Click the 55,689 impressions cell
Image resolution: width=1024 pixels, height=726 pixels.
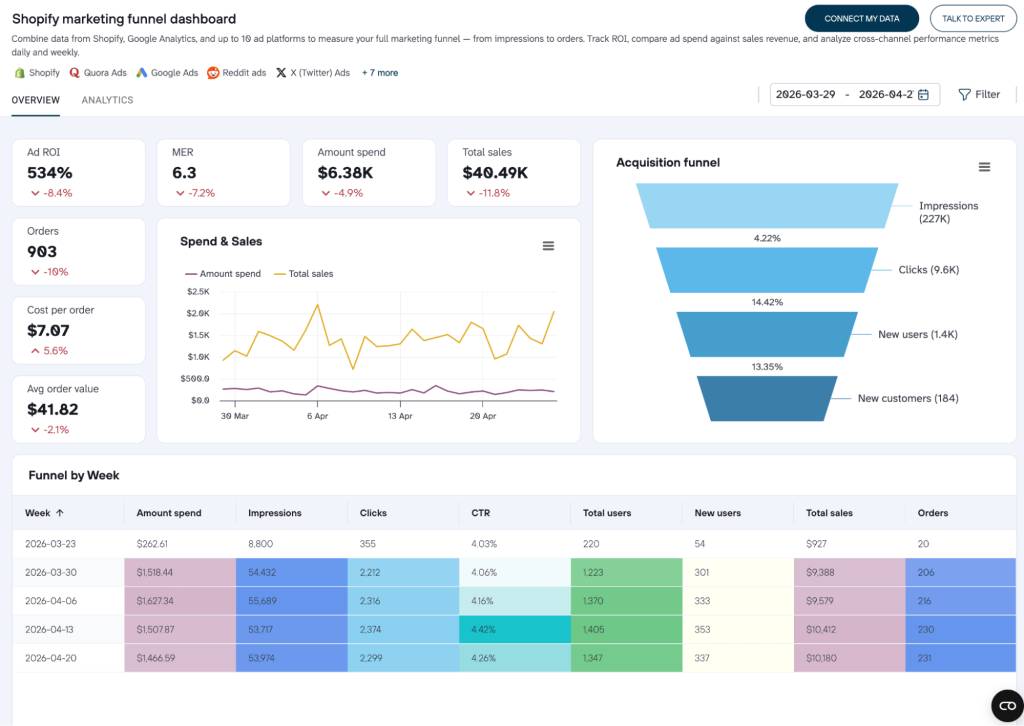click(x=291, y=601)
